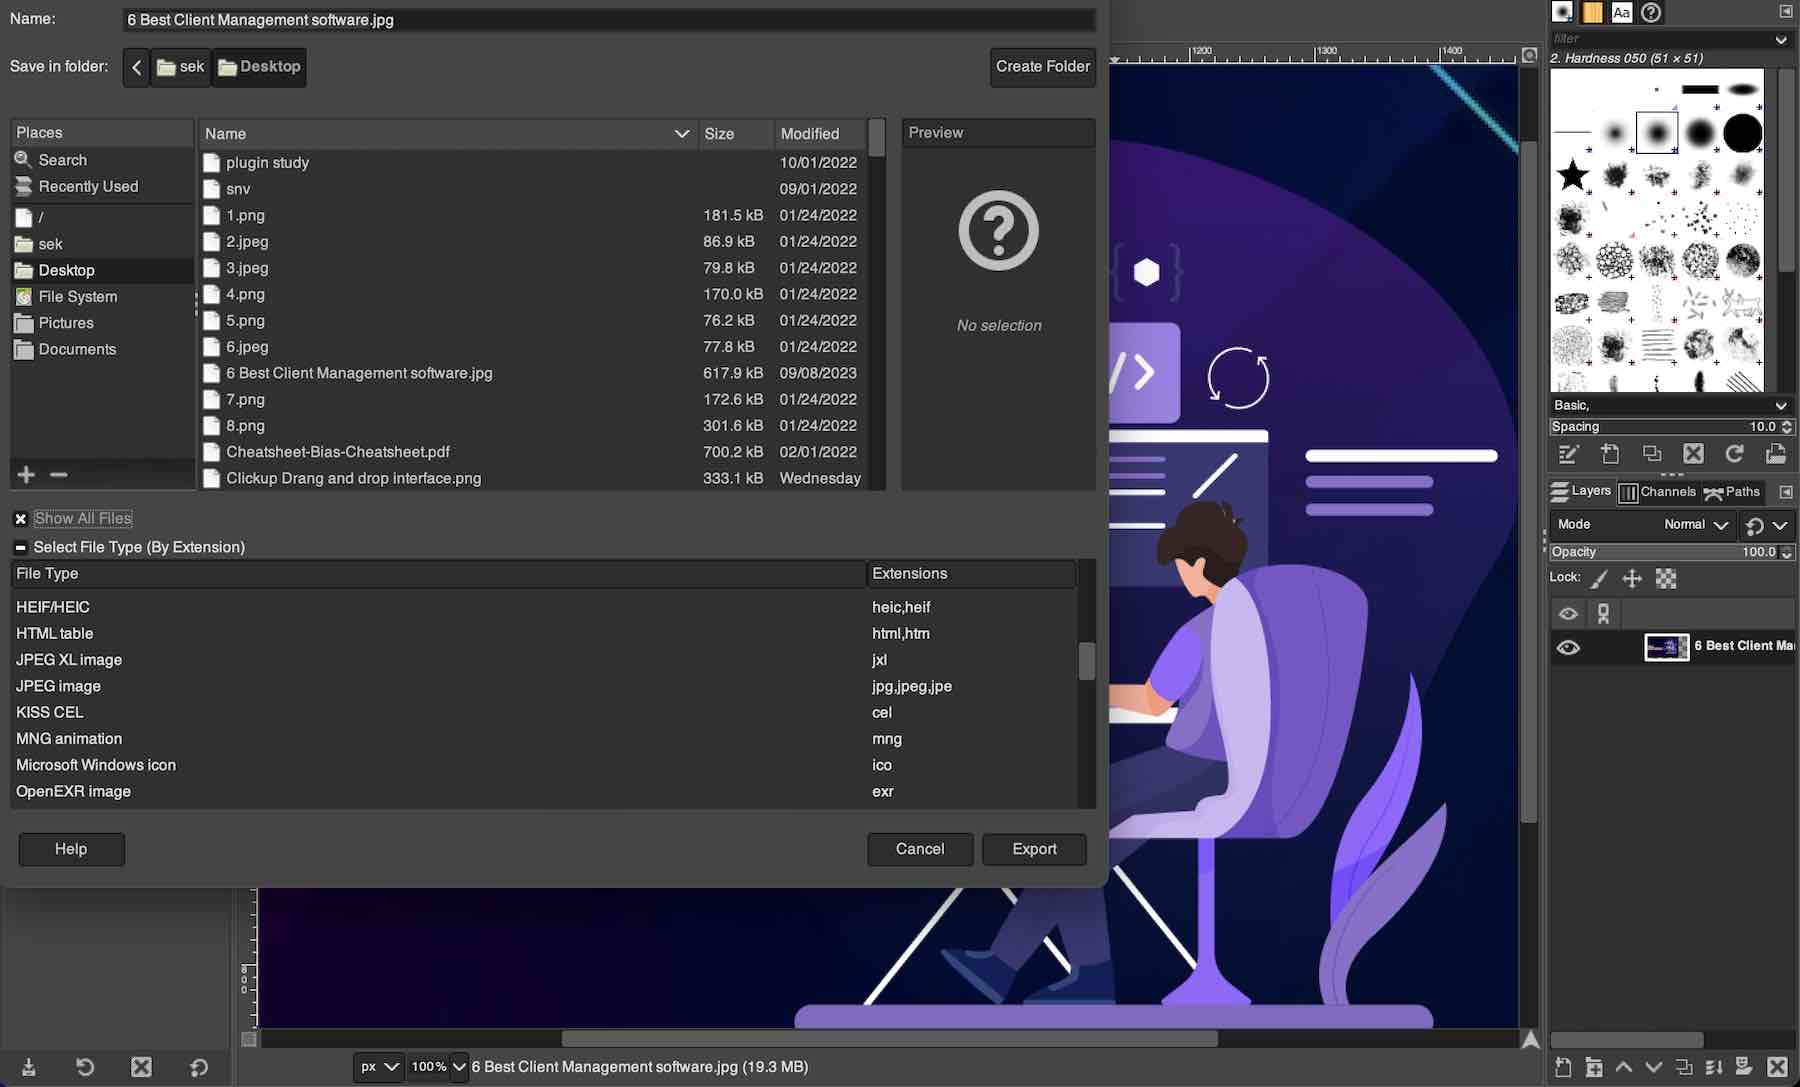
Task: Open the brush as an image
Action: click(1778, 453)
